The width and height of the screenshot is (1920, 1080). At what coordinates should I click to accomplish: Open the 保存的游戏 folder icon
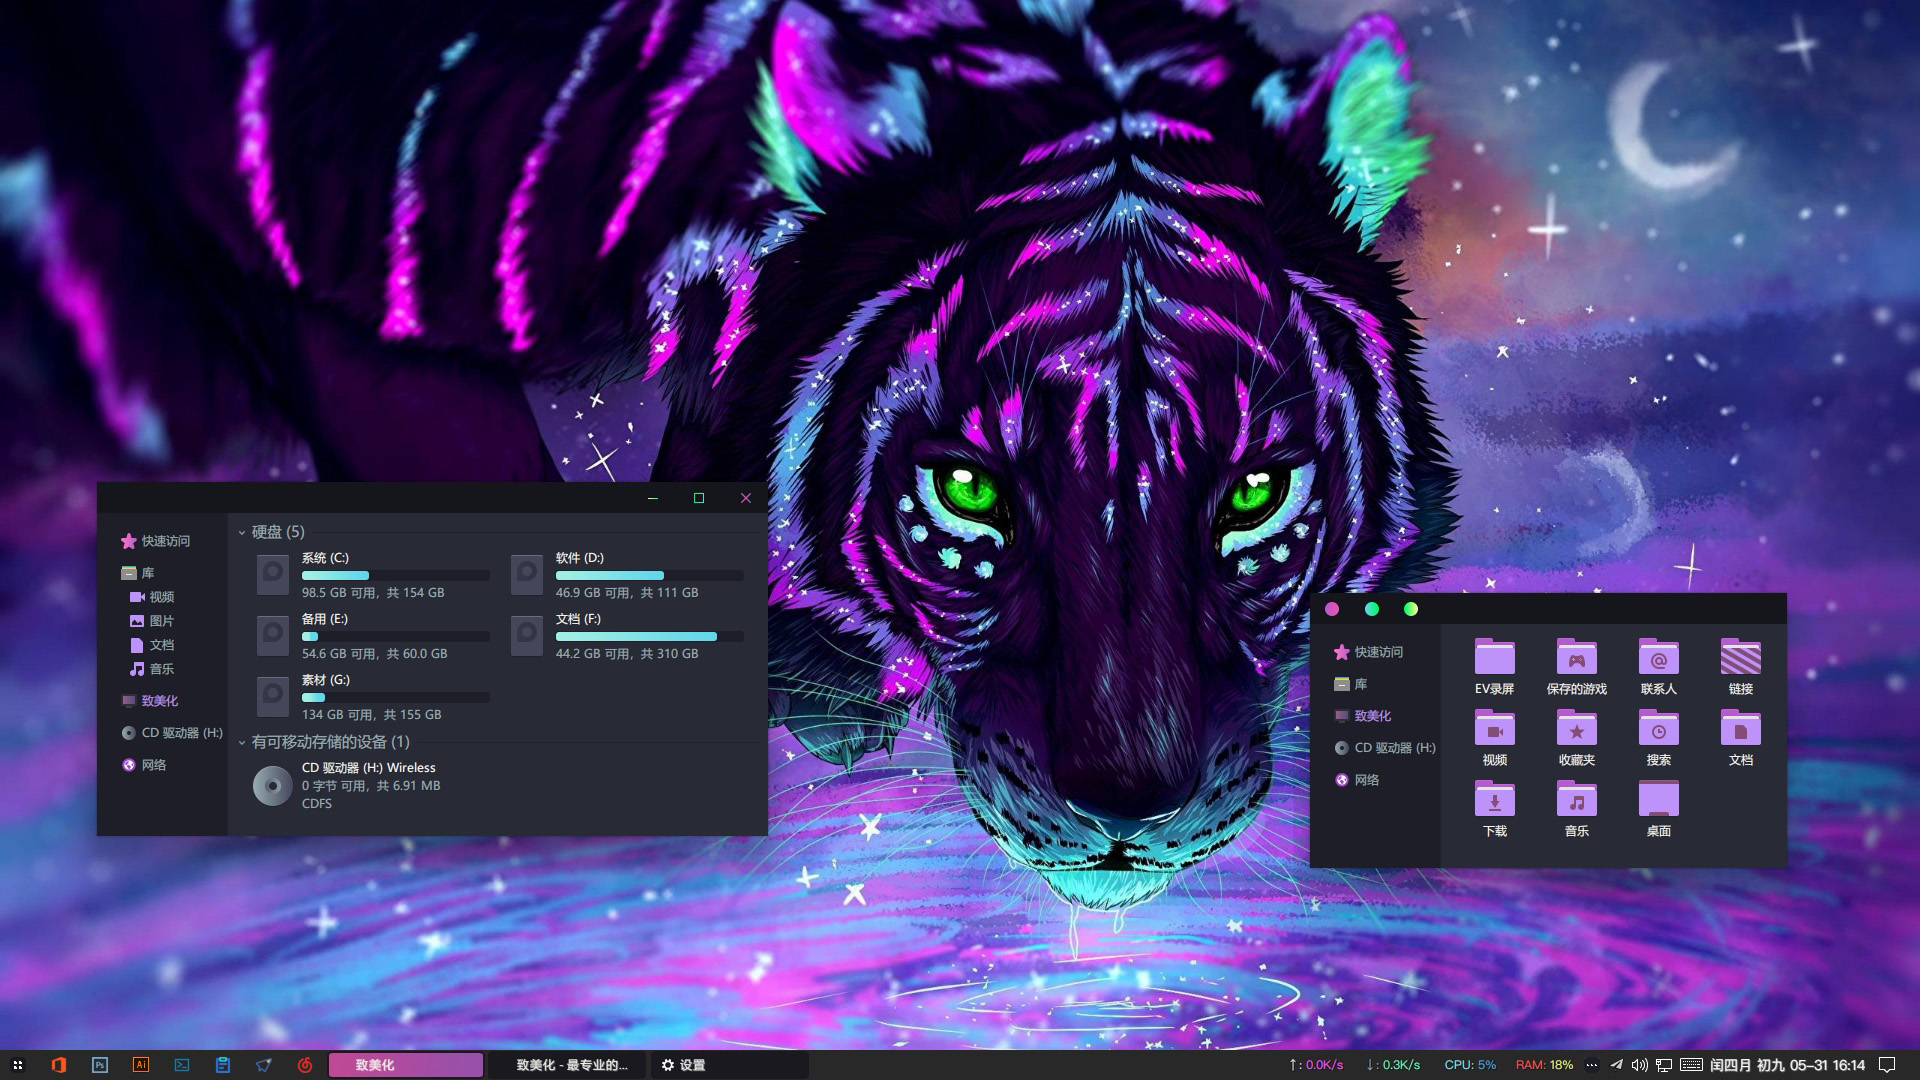tap(1576, 657)
